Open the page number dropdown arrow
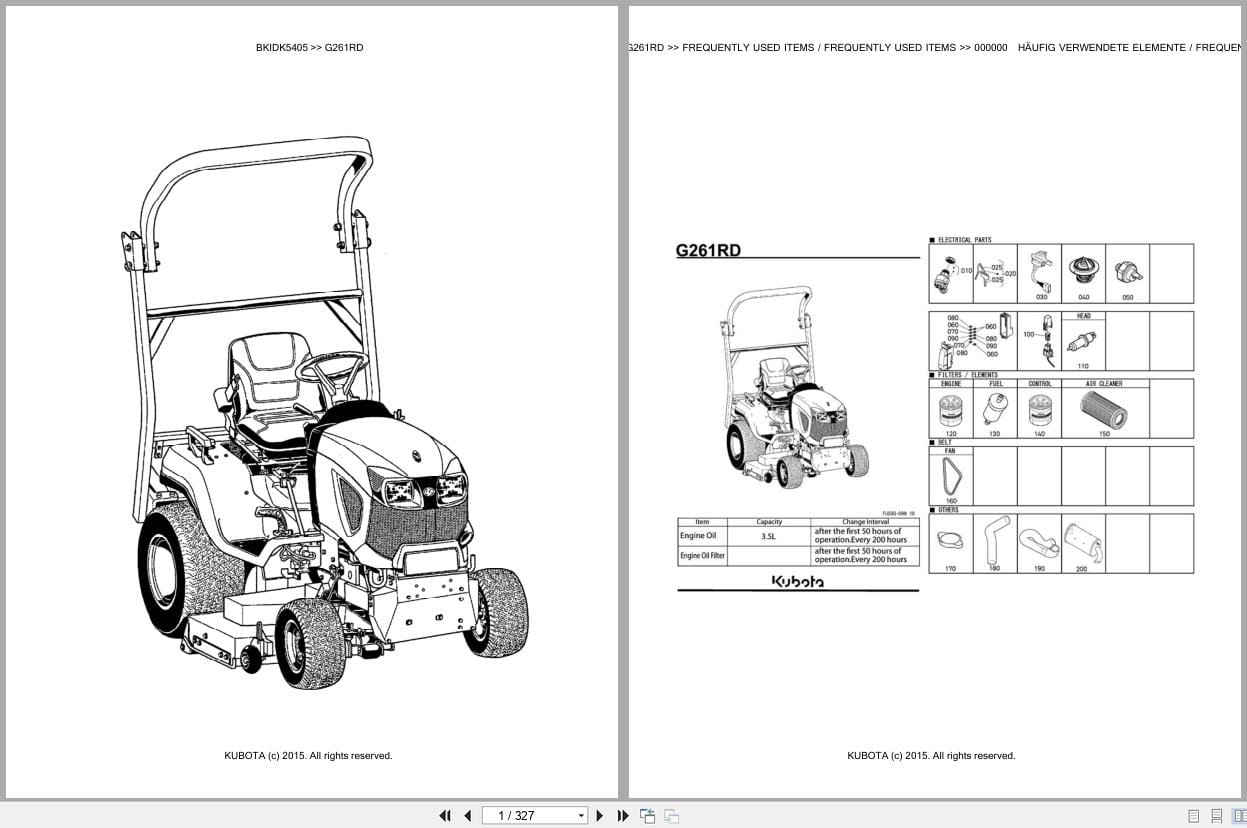Viewport: 1247px width, 828px height. click(581, 816)
